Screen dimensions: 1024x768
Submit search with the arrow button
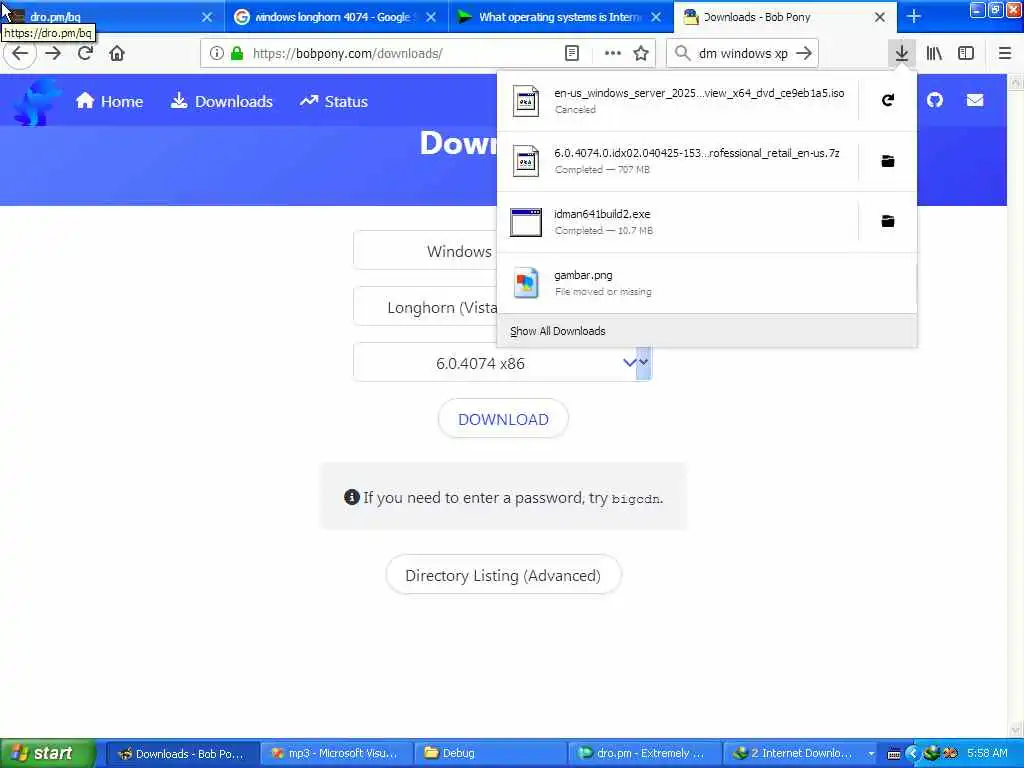point(805,54)
